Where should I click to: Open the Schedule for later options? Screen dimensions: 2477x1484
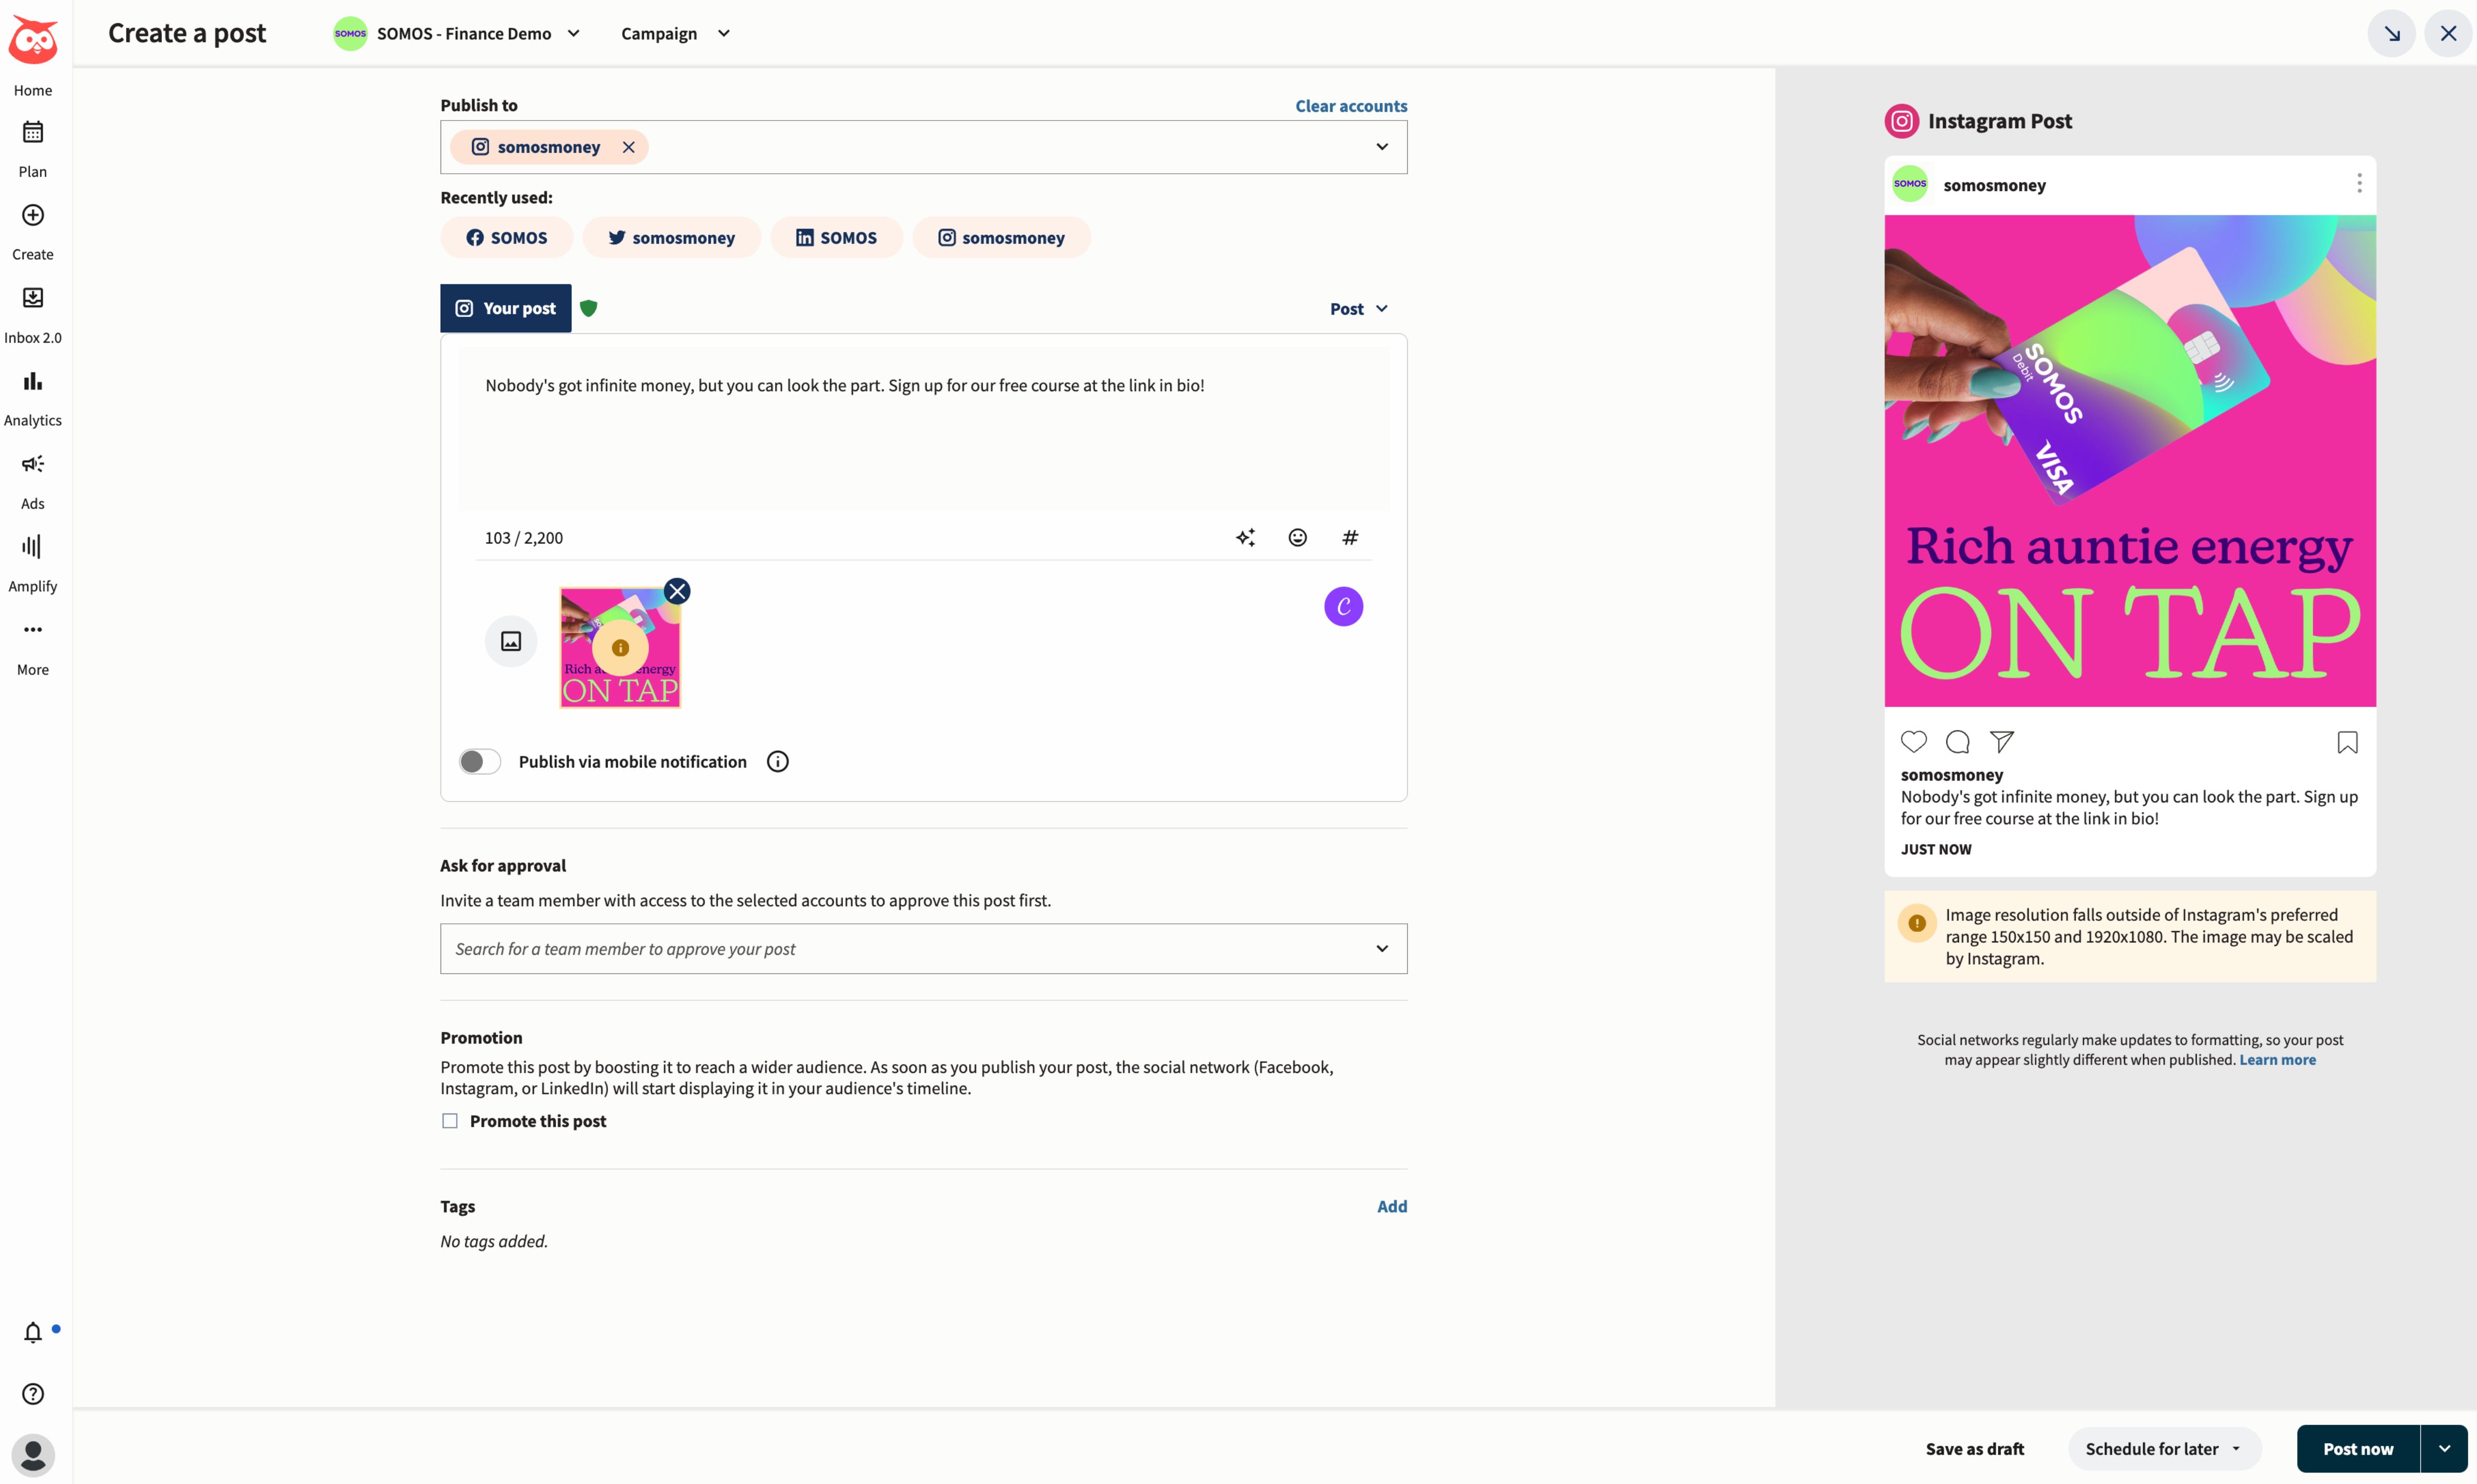coord(2163,1448)
